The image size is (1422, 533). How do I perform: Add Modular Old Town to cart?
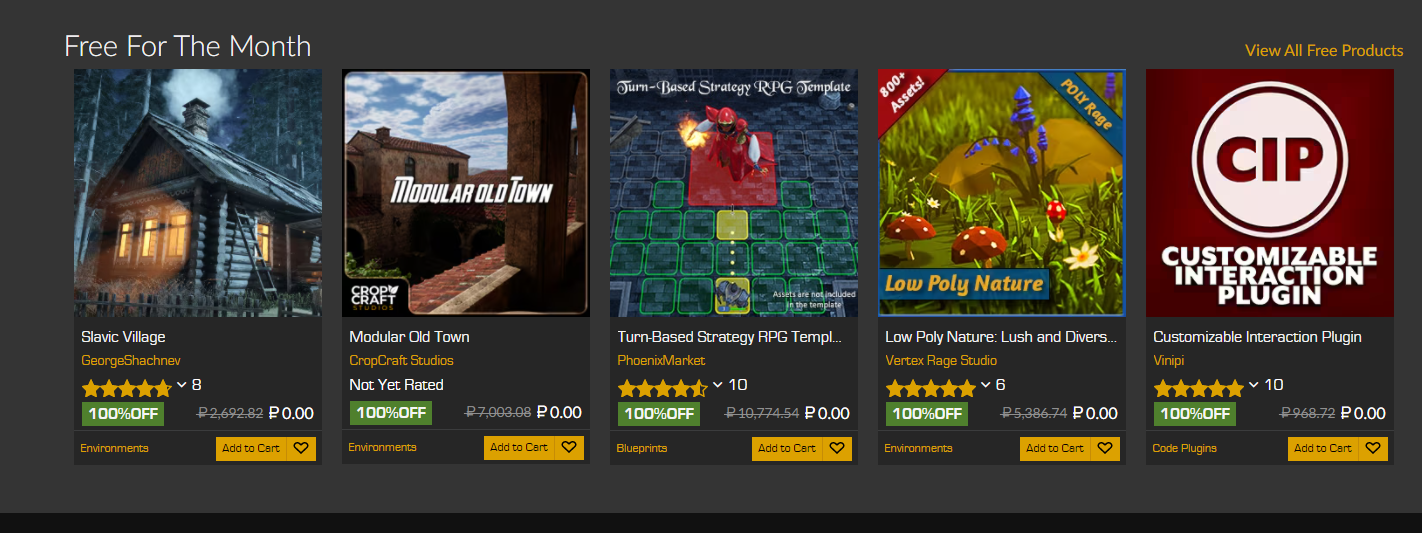click(519, 448)
